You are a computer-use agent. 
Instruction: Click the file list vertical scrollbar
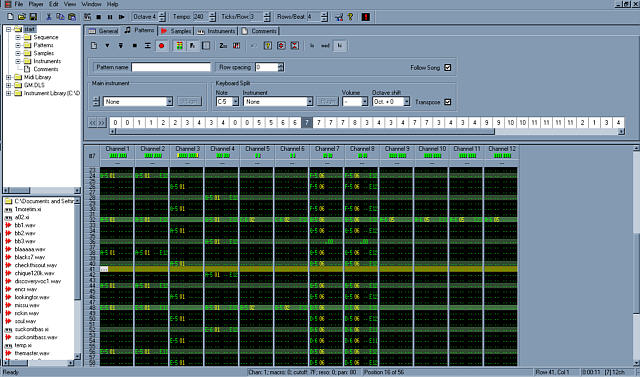[78, 279]
